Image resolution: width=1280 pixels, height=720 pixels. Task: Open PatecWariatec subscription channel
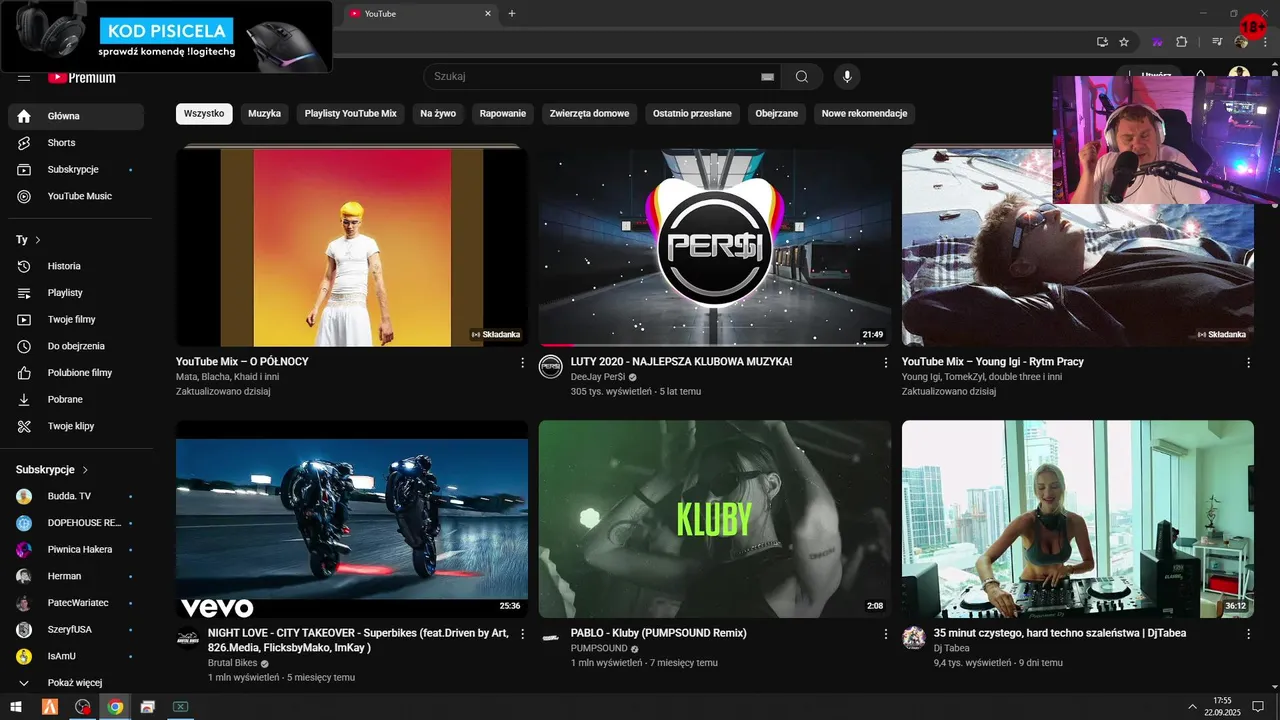76,604
